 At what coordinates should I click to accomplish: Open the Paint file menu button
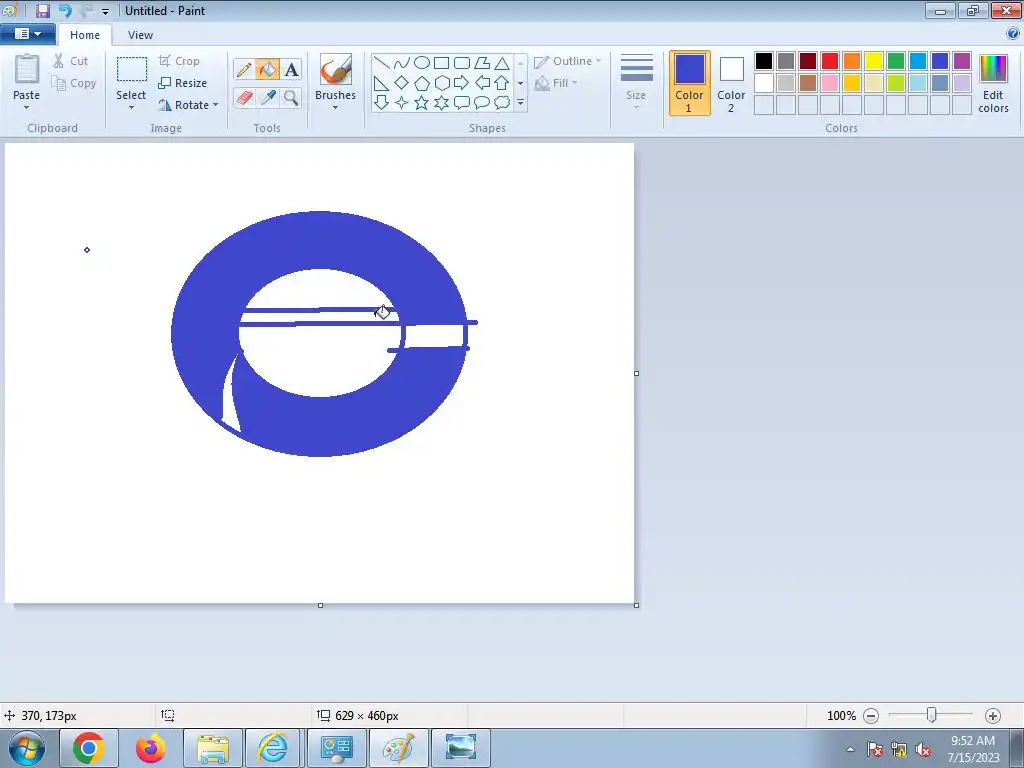click(27, 34)
